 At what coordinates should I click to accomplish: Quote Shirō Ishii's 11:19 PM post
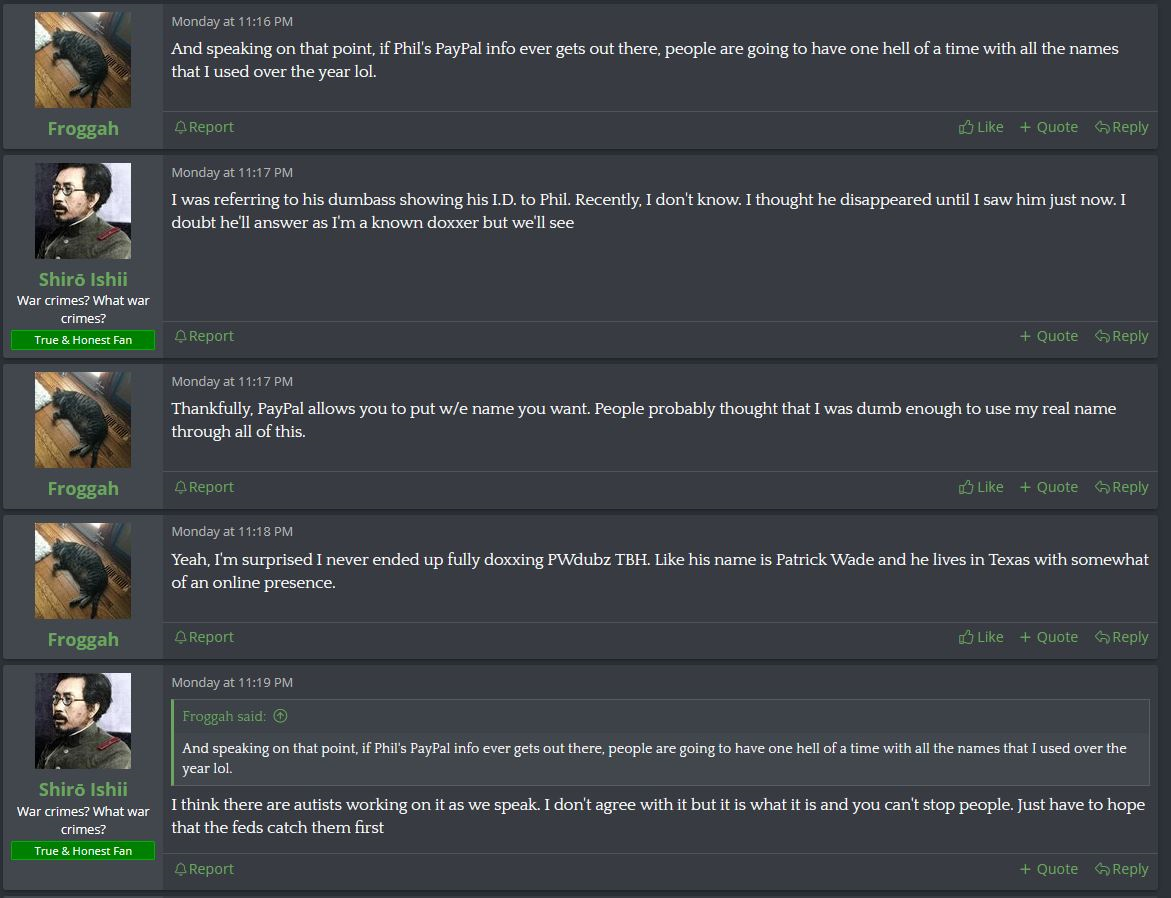click(1049, 869)
